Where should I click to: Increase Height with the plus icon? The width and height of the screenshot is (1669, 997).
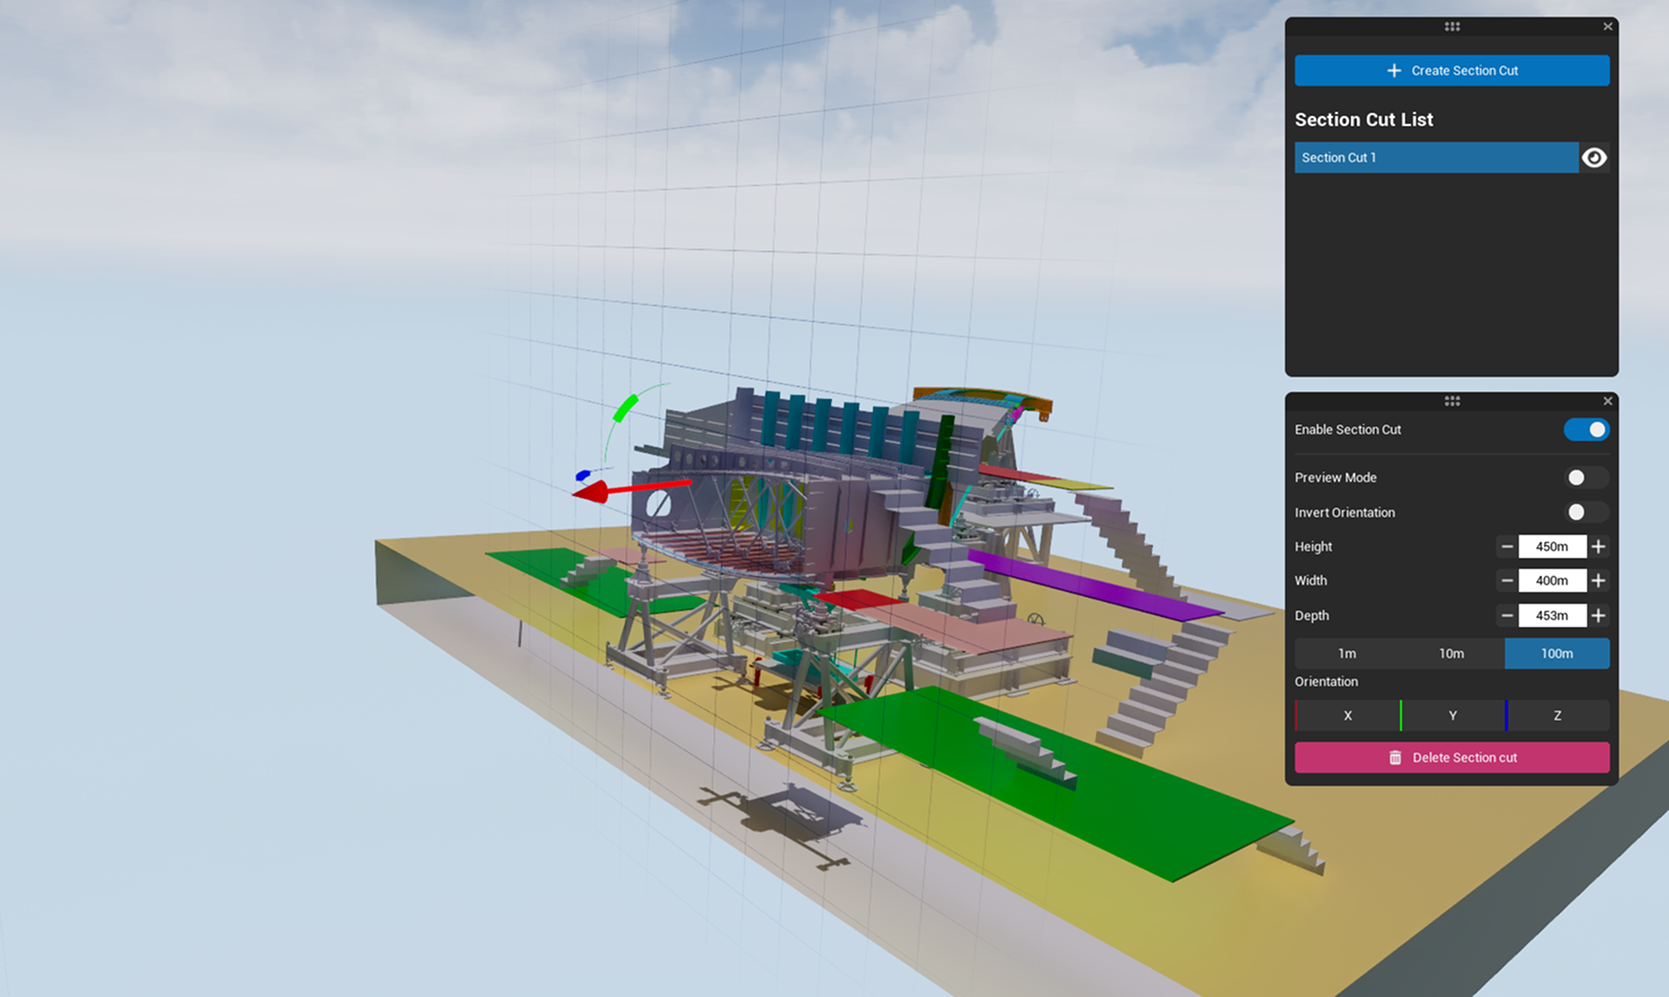pos(1598,547)
